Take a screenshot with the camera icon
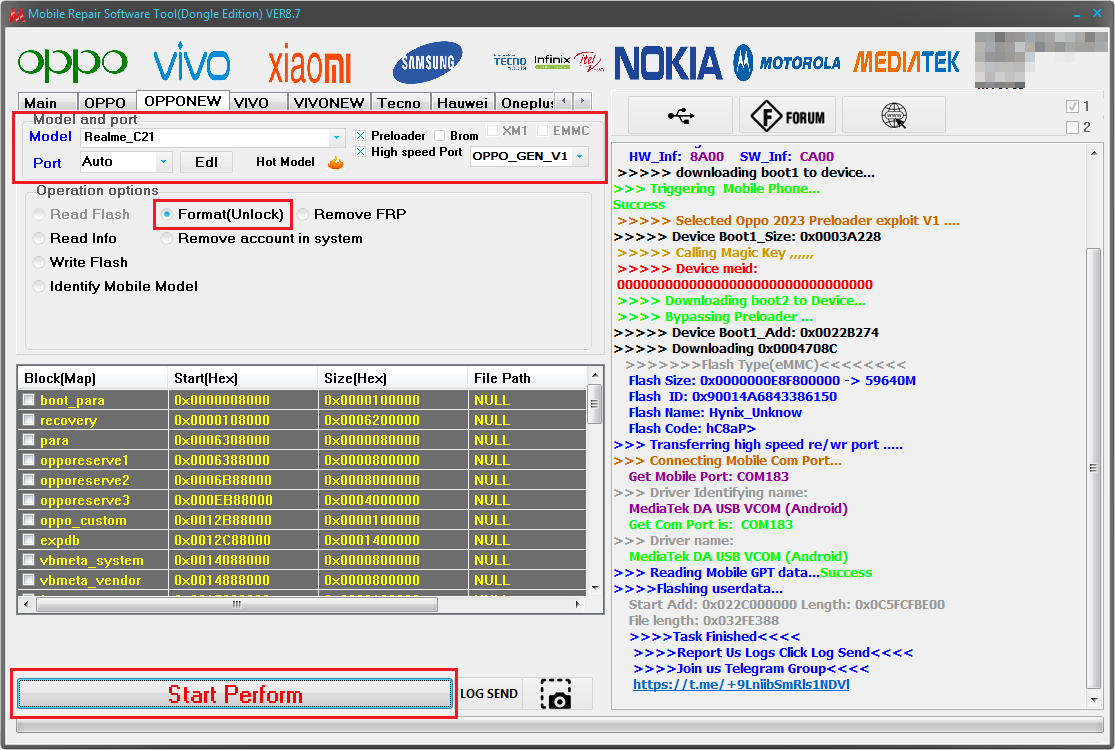Image resolution: width=1115 pixels, height=750 pixels. click(x=556, y=694)
